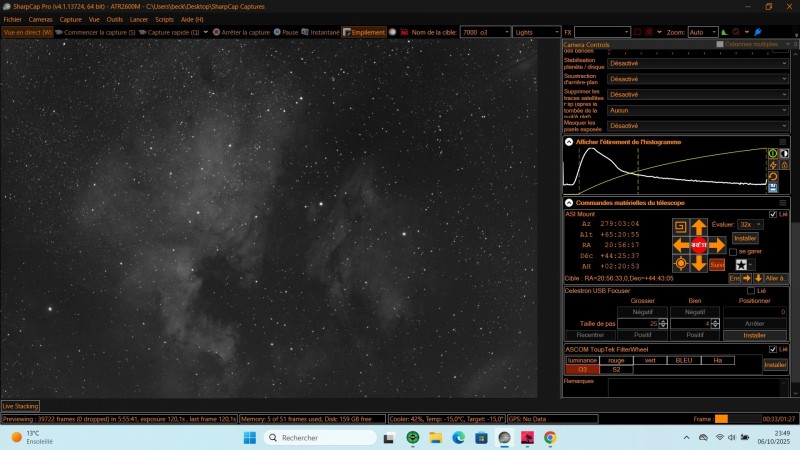Open the Fichier menu

tap(12, 19)
